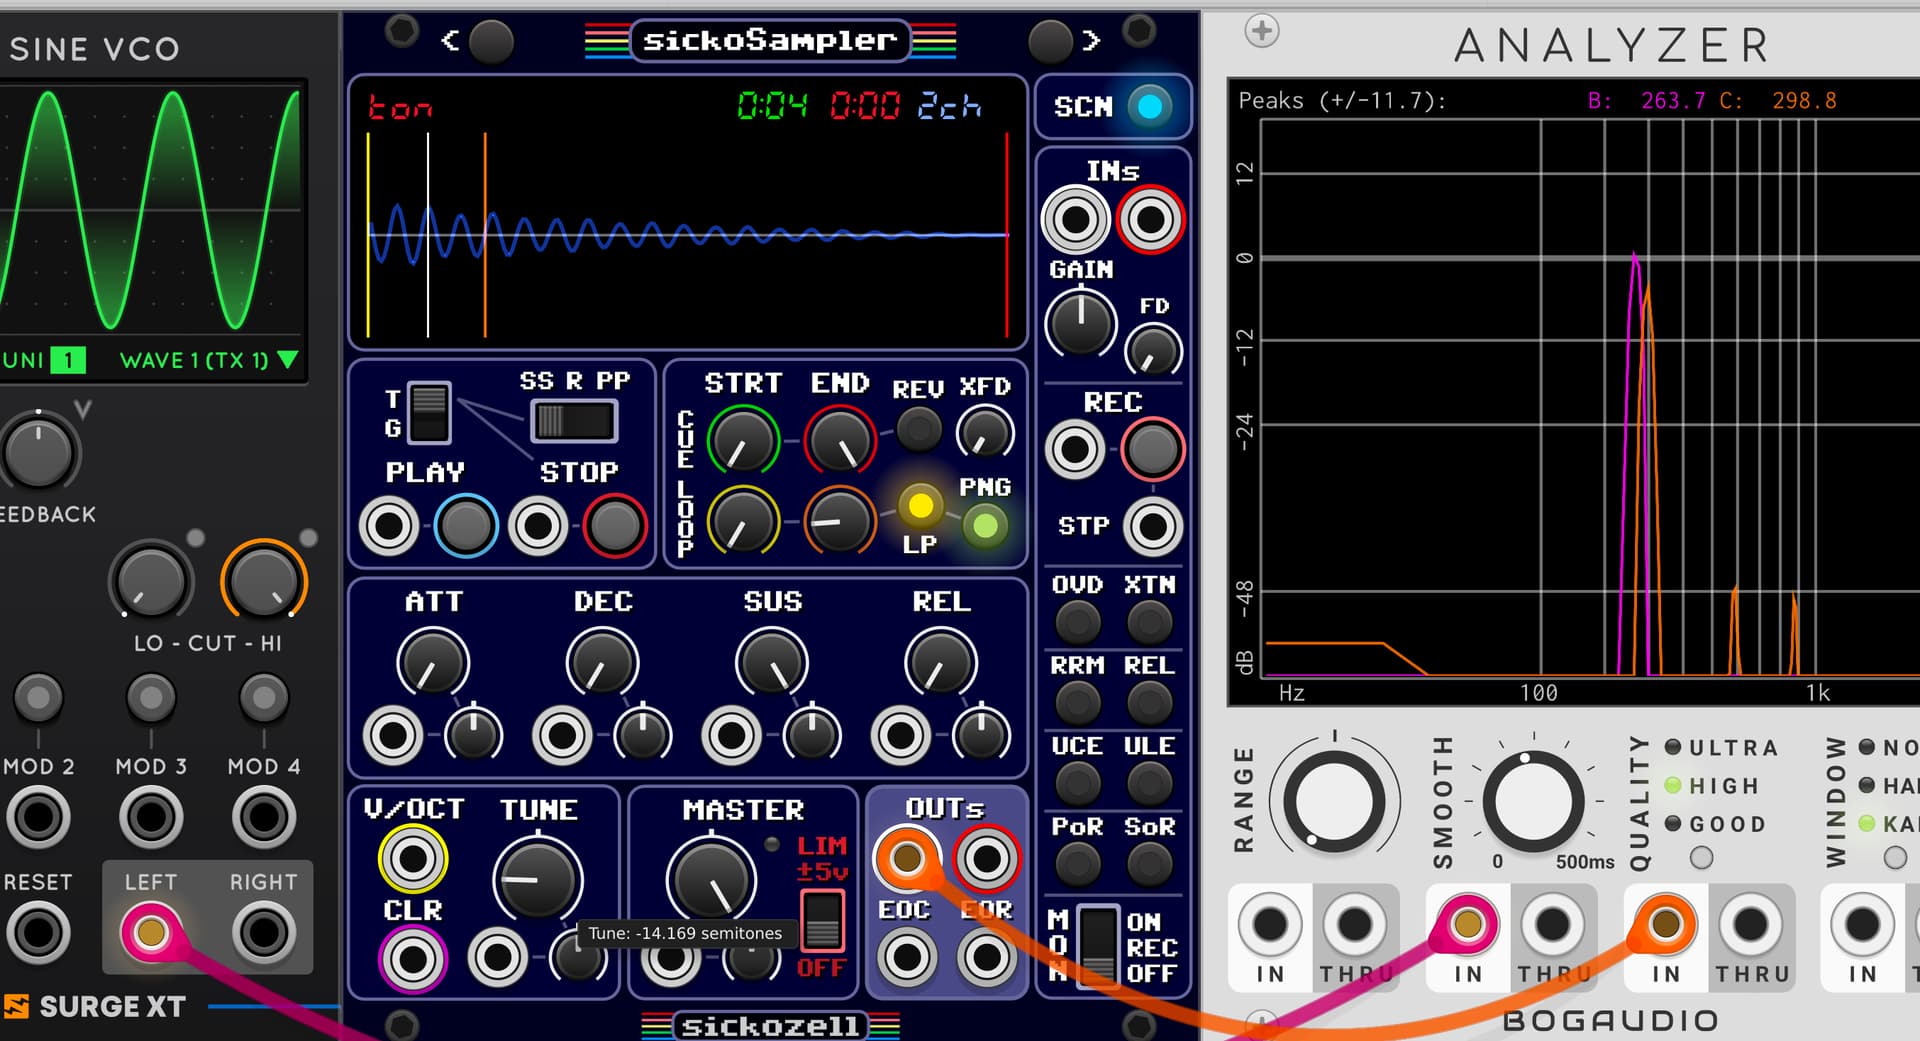Toggle the RRM button
Viewport: 1920px width, 1041px height.
click(1077, 703)
